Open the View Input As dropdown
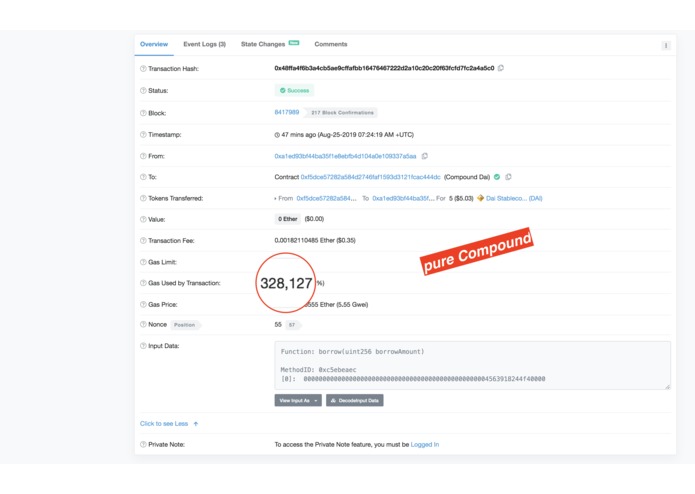 298,401
